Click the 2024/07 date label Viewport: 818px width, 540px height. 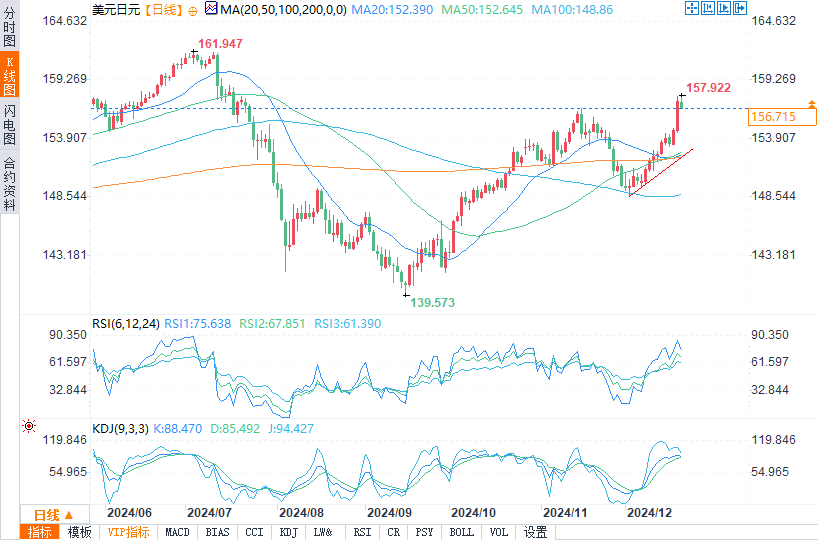209,513
